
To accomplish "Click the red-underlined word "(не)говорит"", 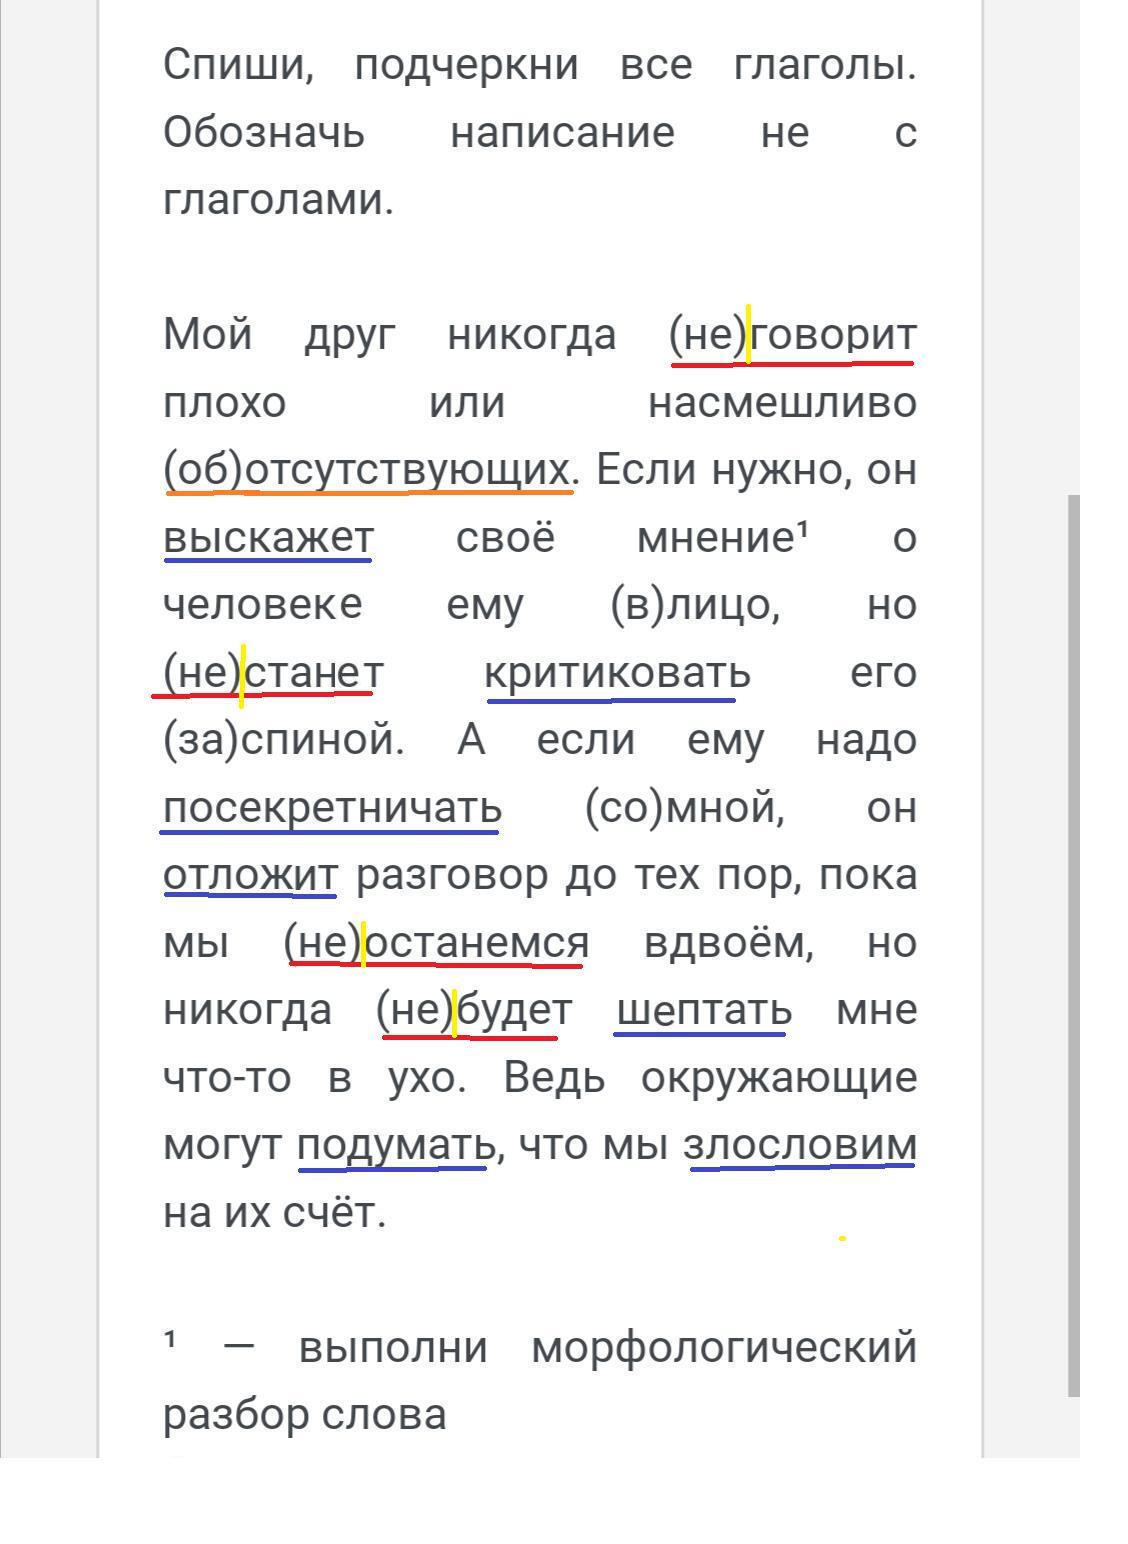I will (792, 336).
